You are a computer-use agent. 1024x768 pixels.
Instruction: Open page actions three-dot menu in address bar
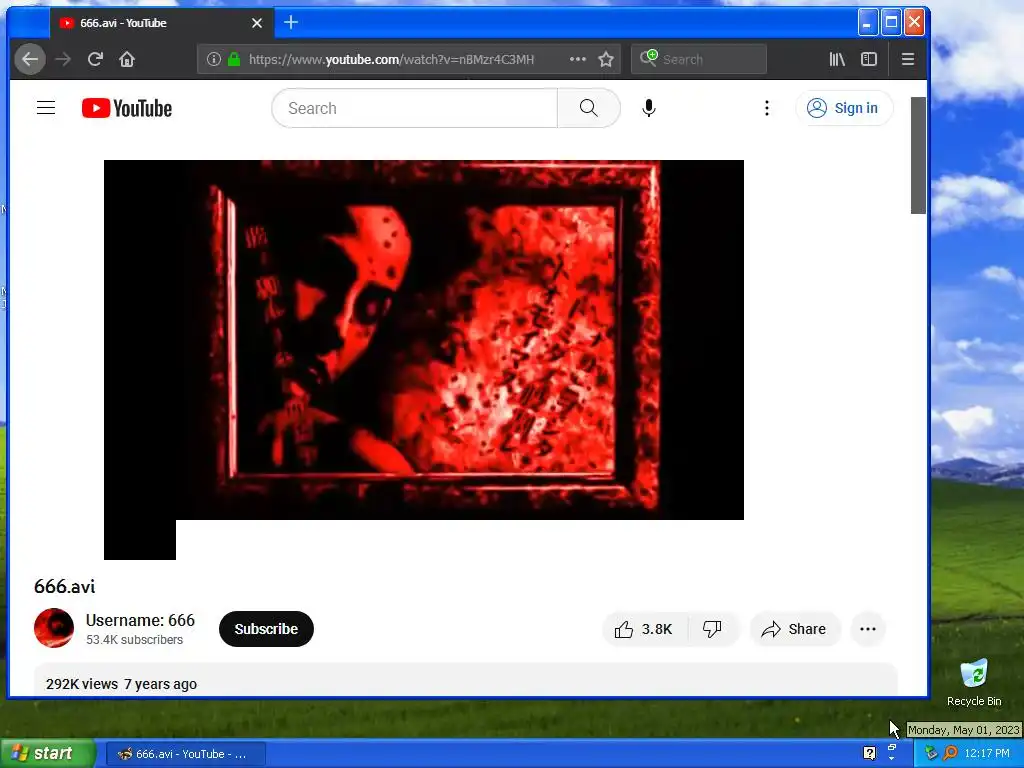tap(578, 59)
